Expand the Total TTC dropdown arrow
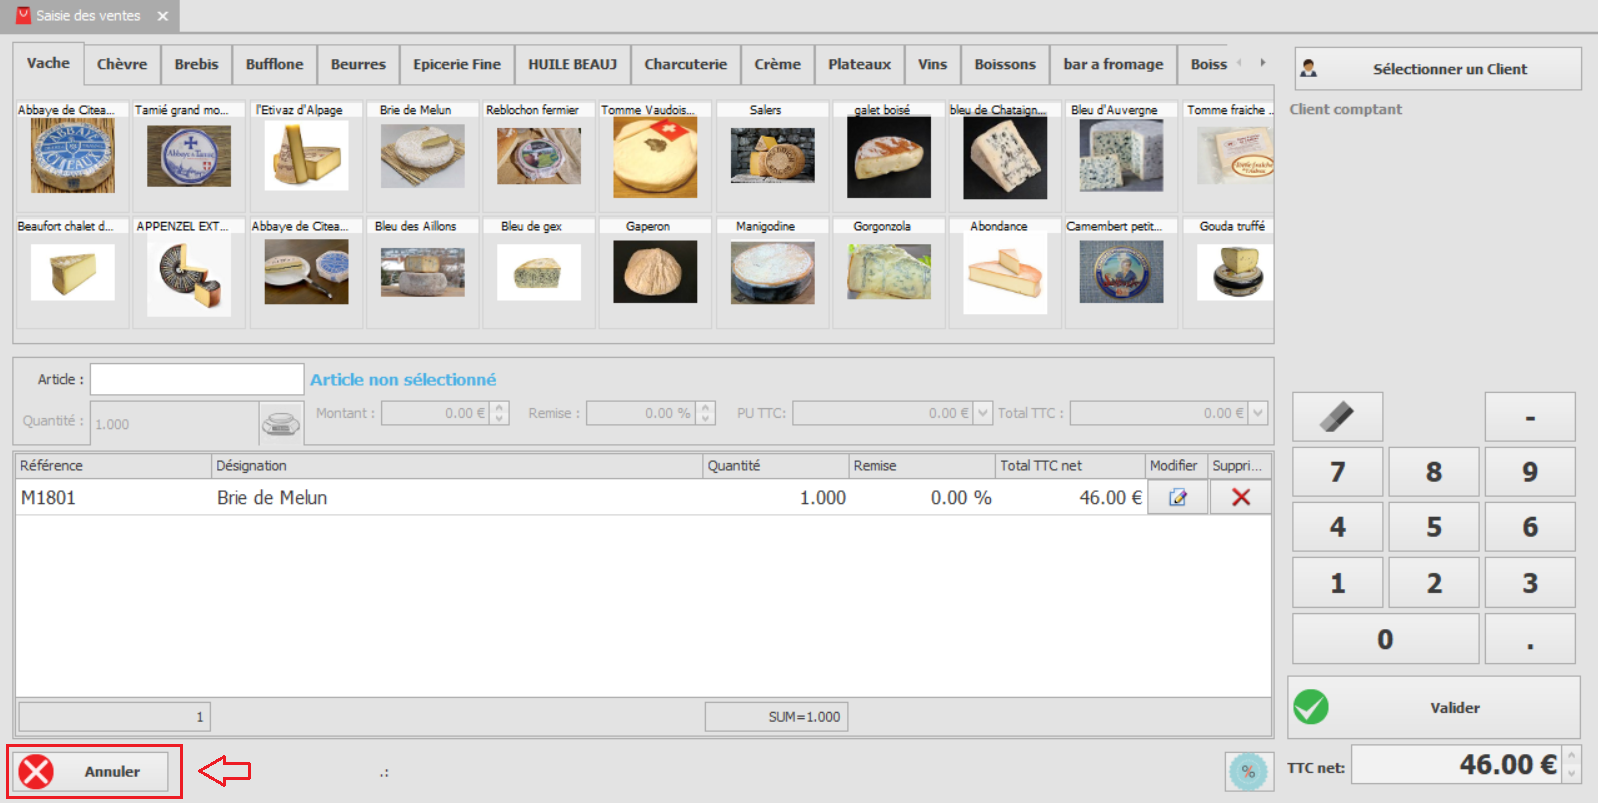The height and width of the screenshot is (803, 1598). pos(1258,412)
